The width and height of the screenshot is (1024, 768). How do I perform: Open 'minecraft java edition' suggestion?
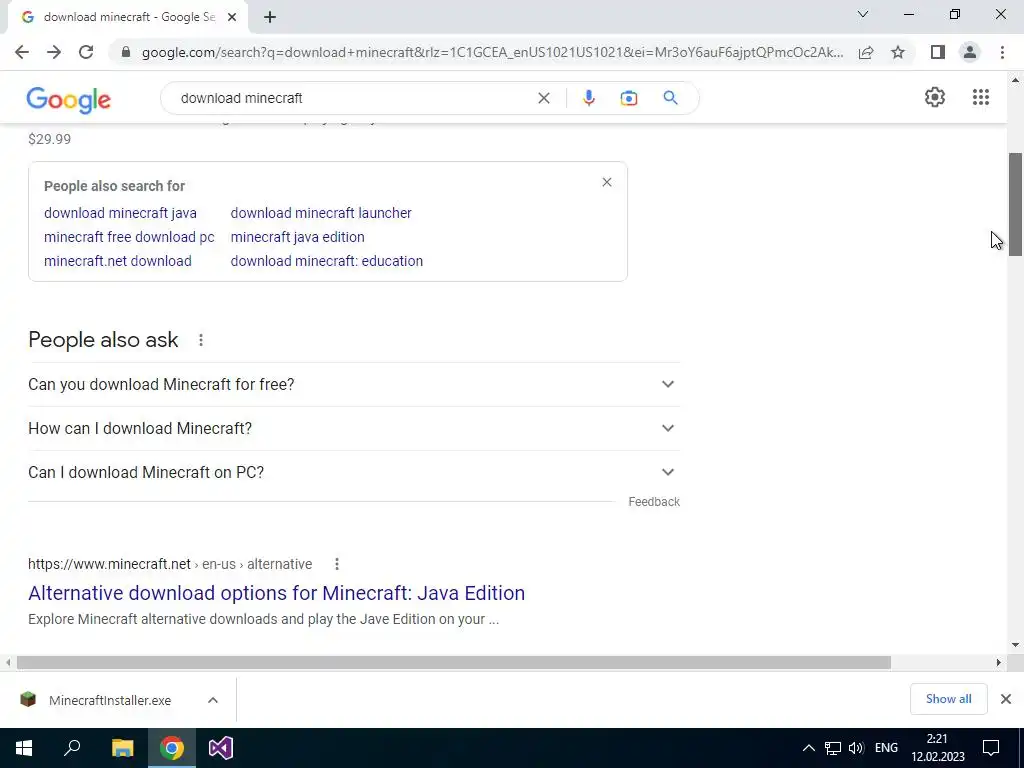(297, 237)
